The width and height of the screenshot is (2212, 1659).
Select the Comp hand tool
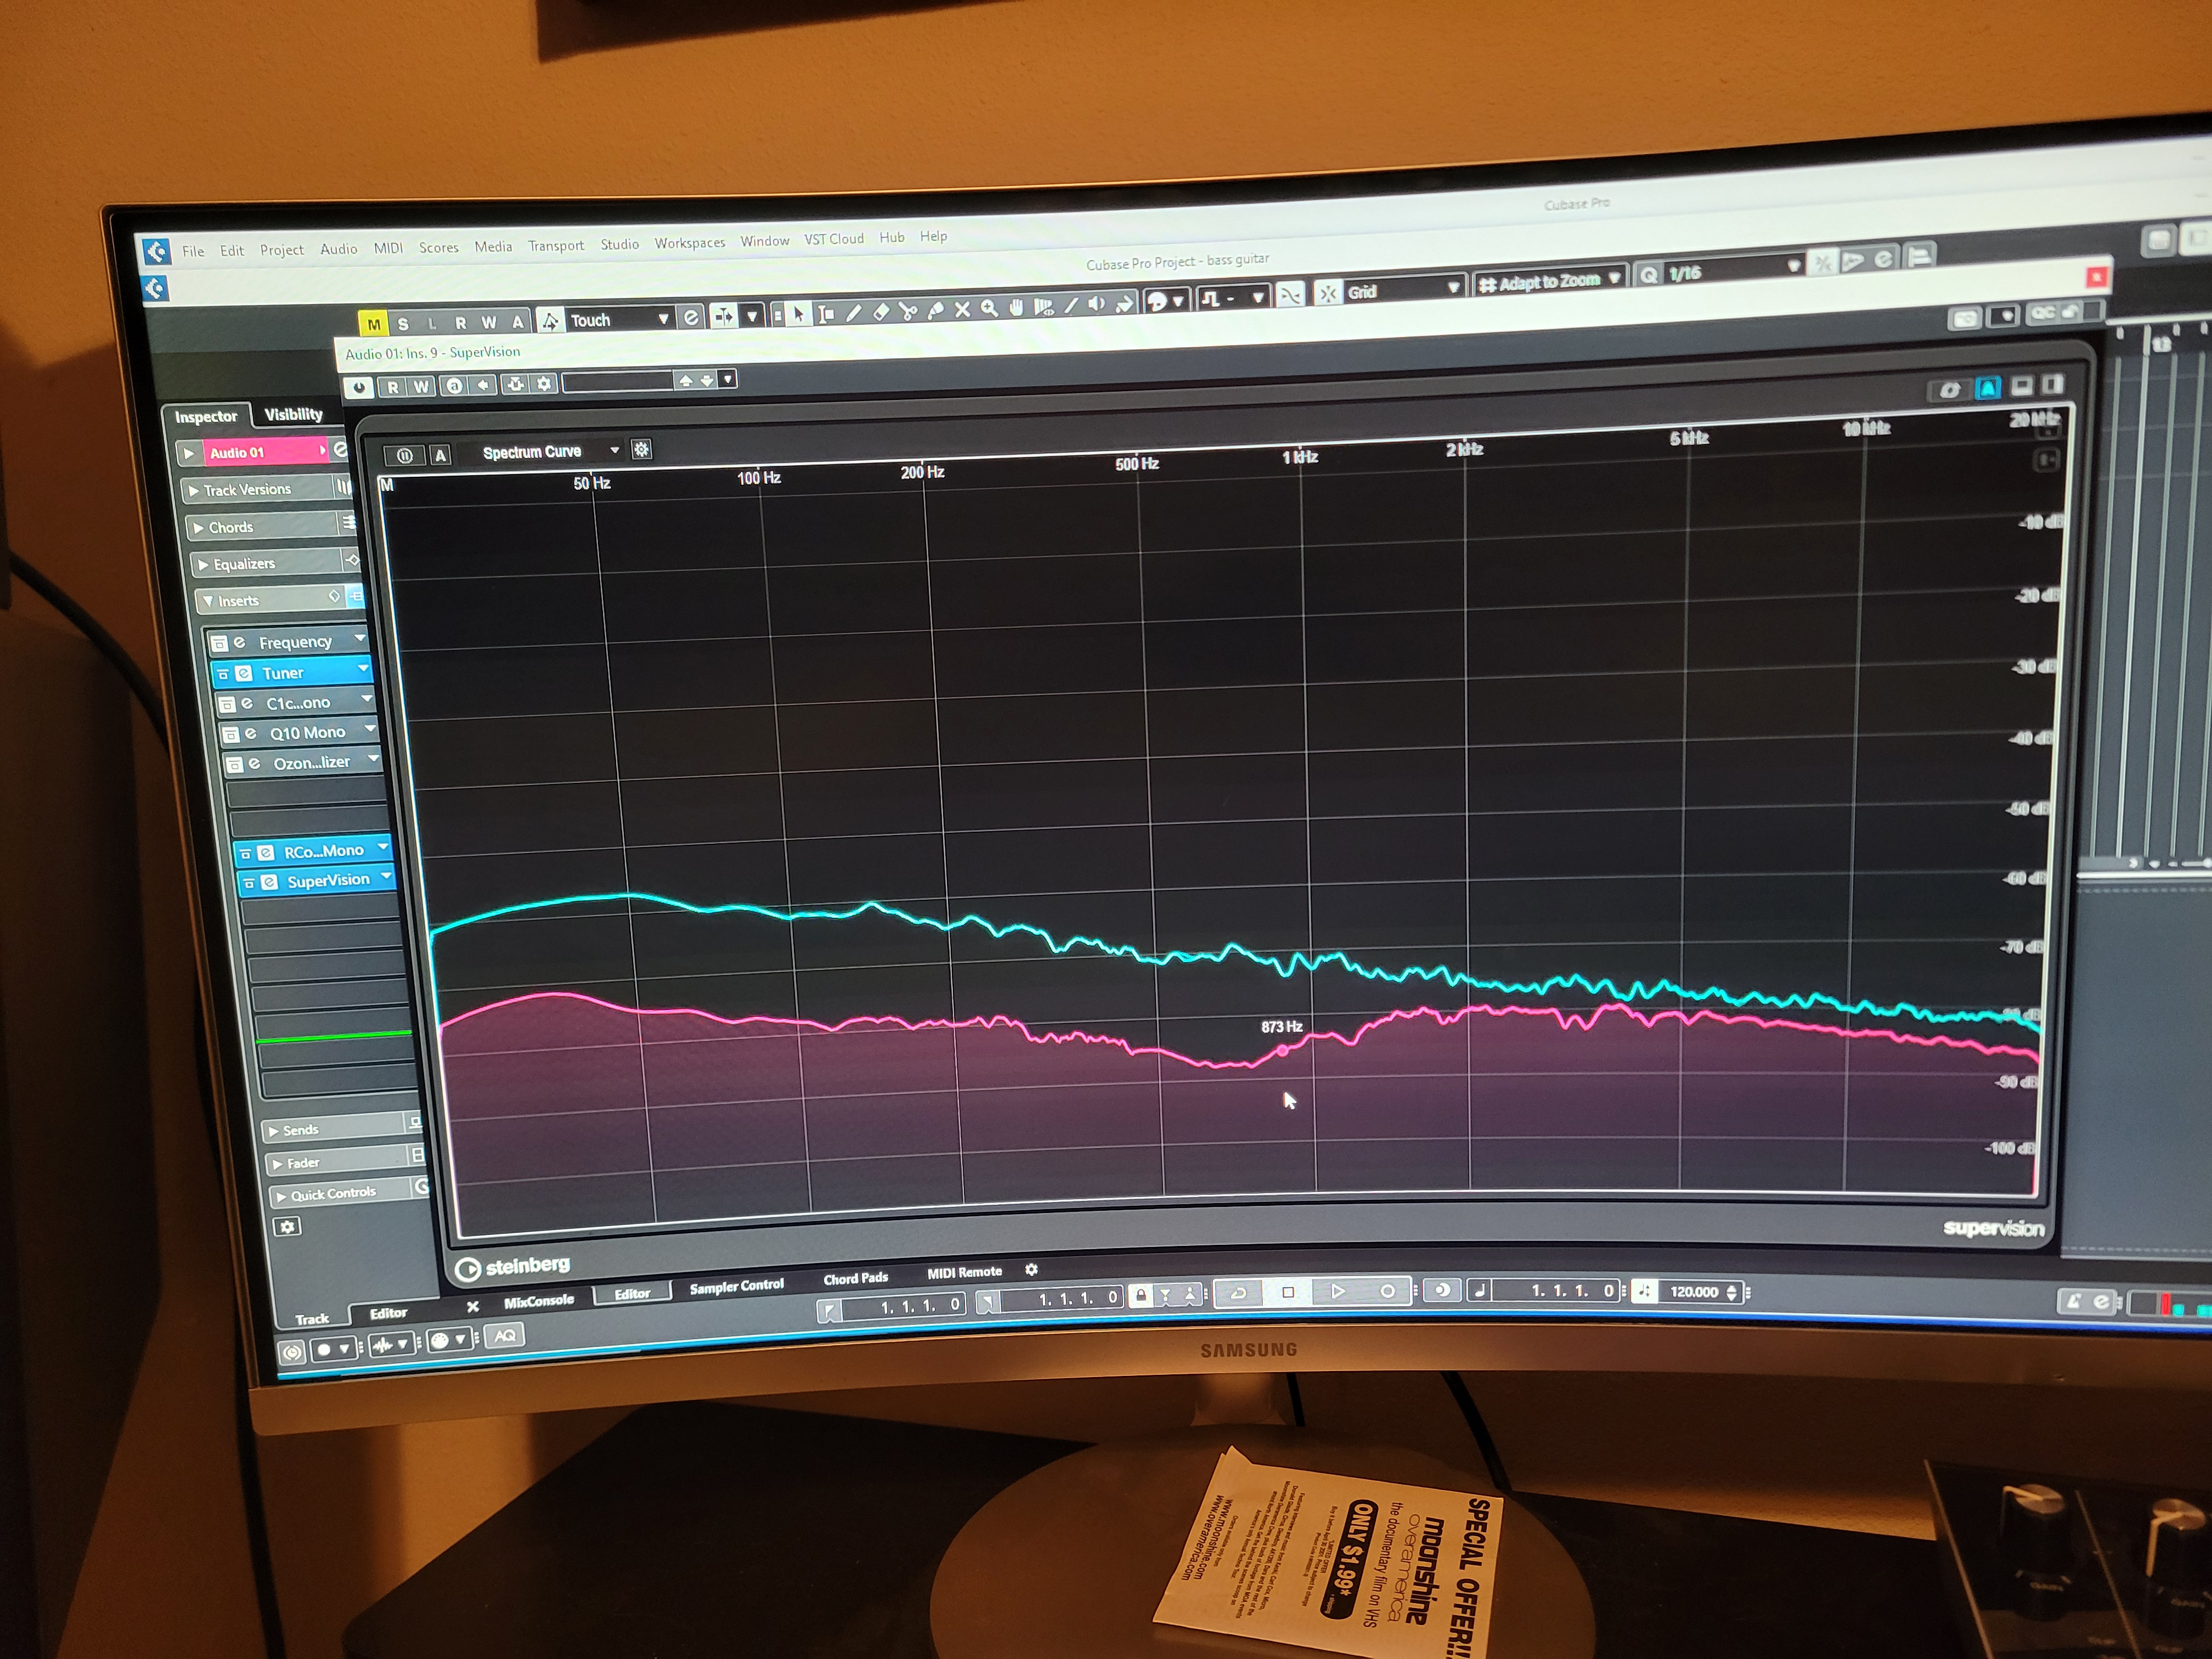[x=1016, y=307]
